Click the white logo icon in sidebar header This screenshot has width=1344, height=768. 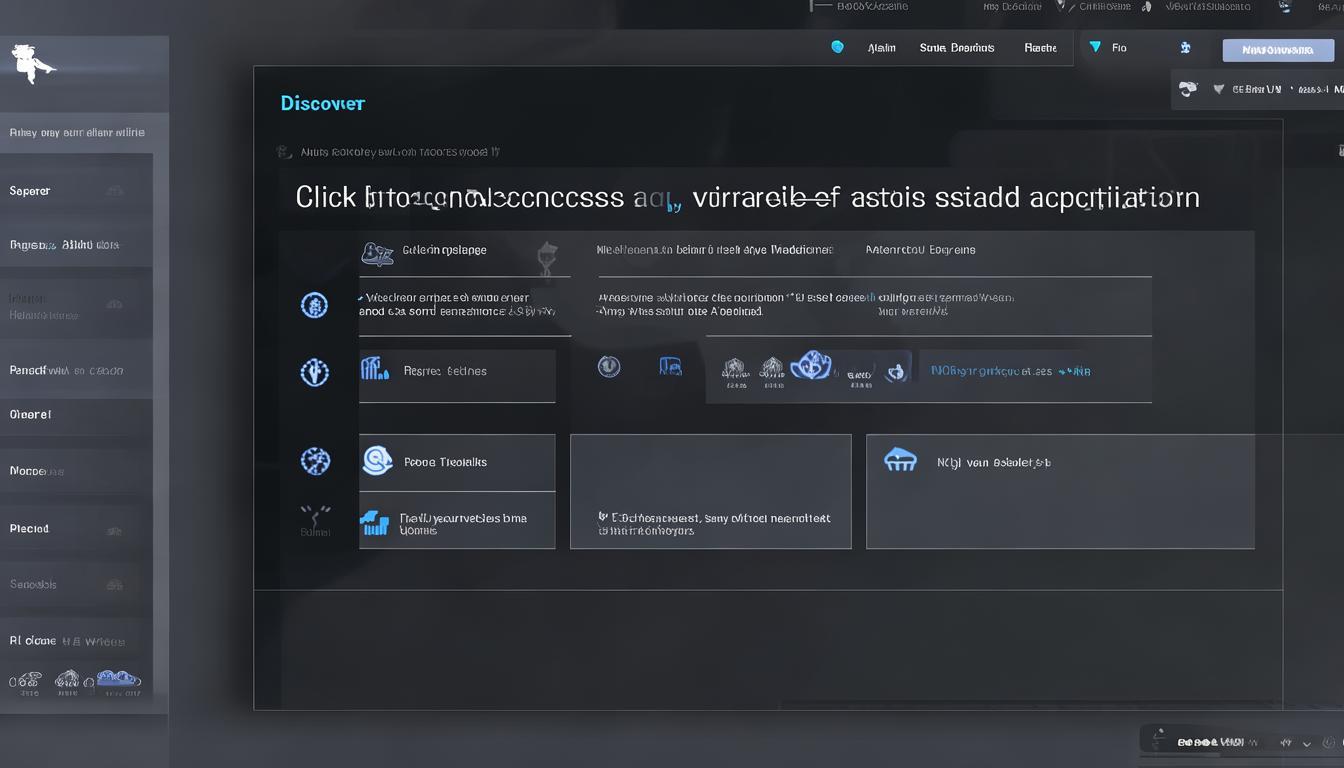coord(32,64)
